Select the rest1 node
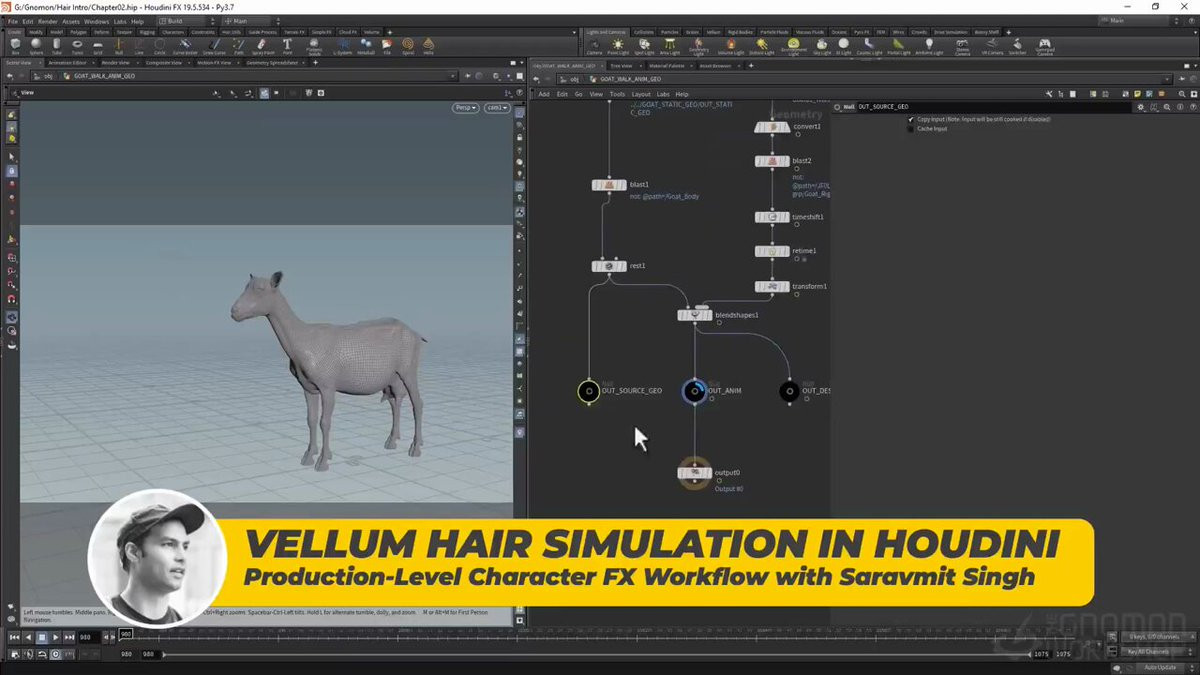1200x675 pixels. point(609,266)
